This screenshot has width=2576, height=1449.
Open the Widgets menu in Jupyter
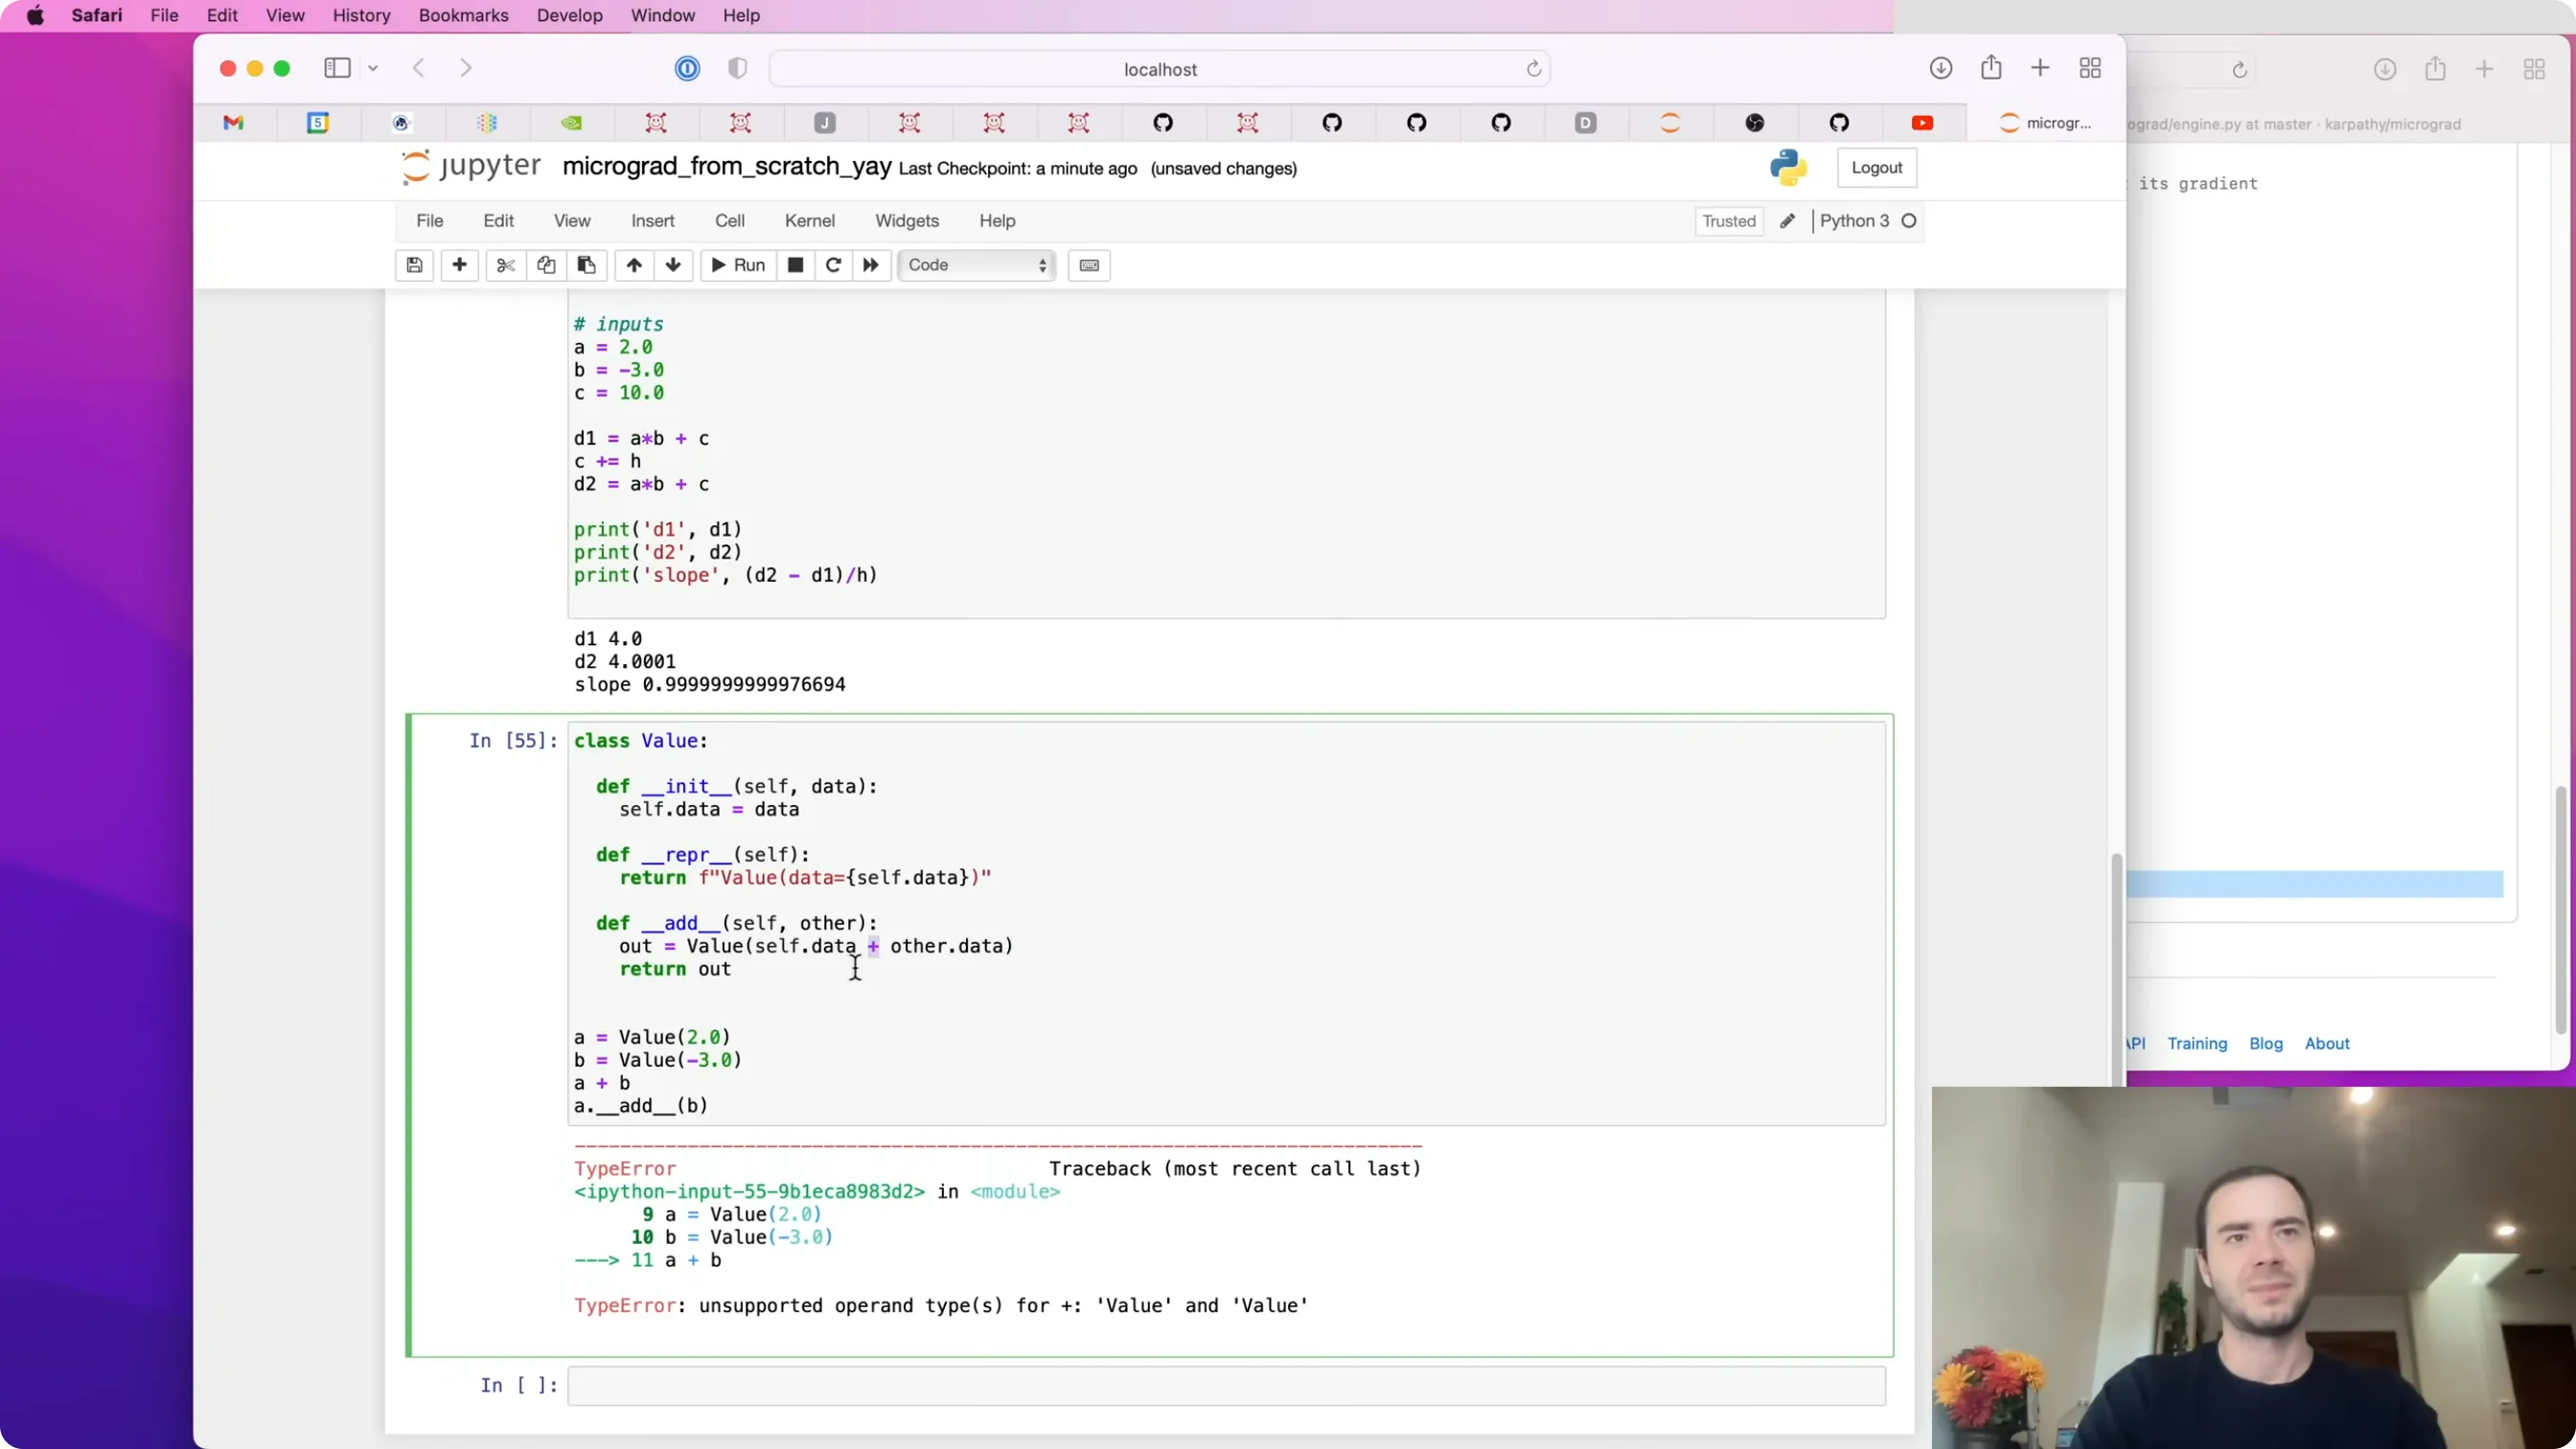(906, 221)
